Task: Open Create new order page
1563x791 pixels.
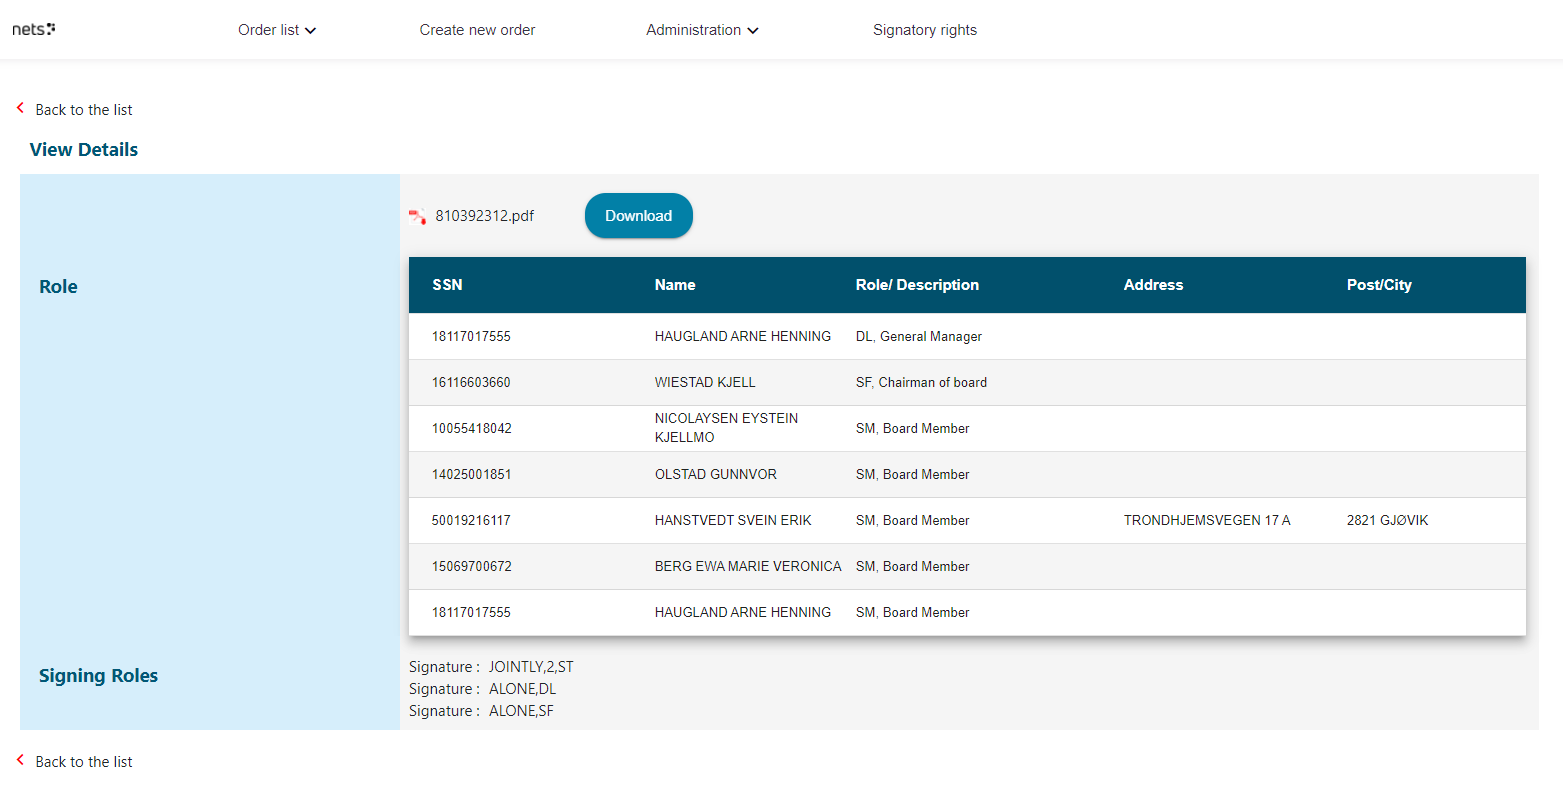Action: [x=477, y=30]
